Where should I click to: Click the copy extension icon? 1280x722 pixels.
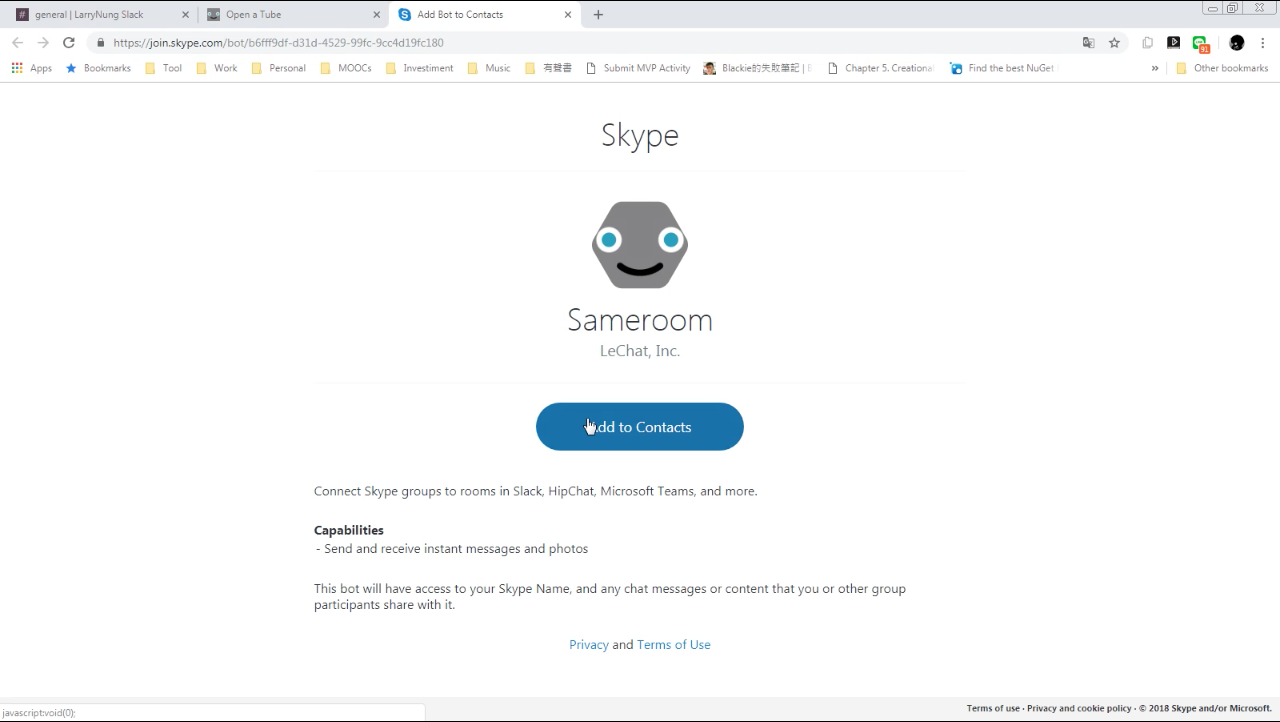(x=1148, y=43)
